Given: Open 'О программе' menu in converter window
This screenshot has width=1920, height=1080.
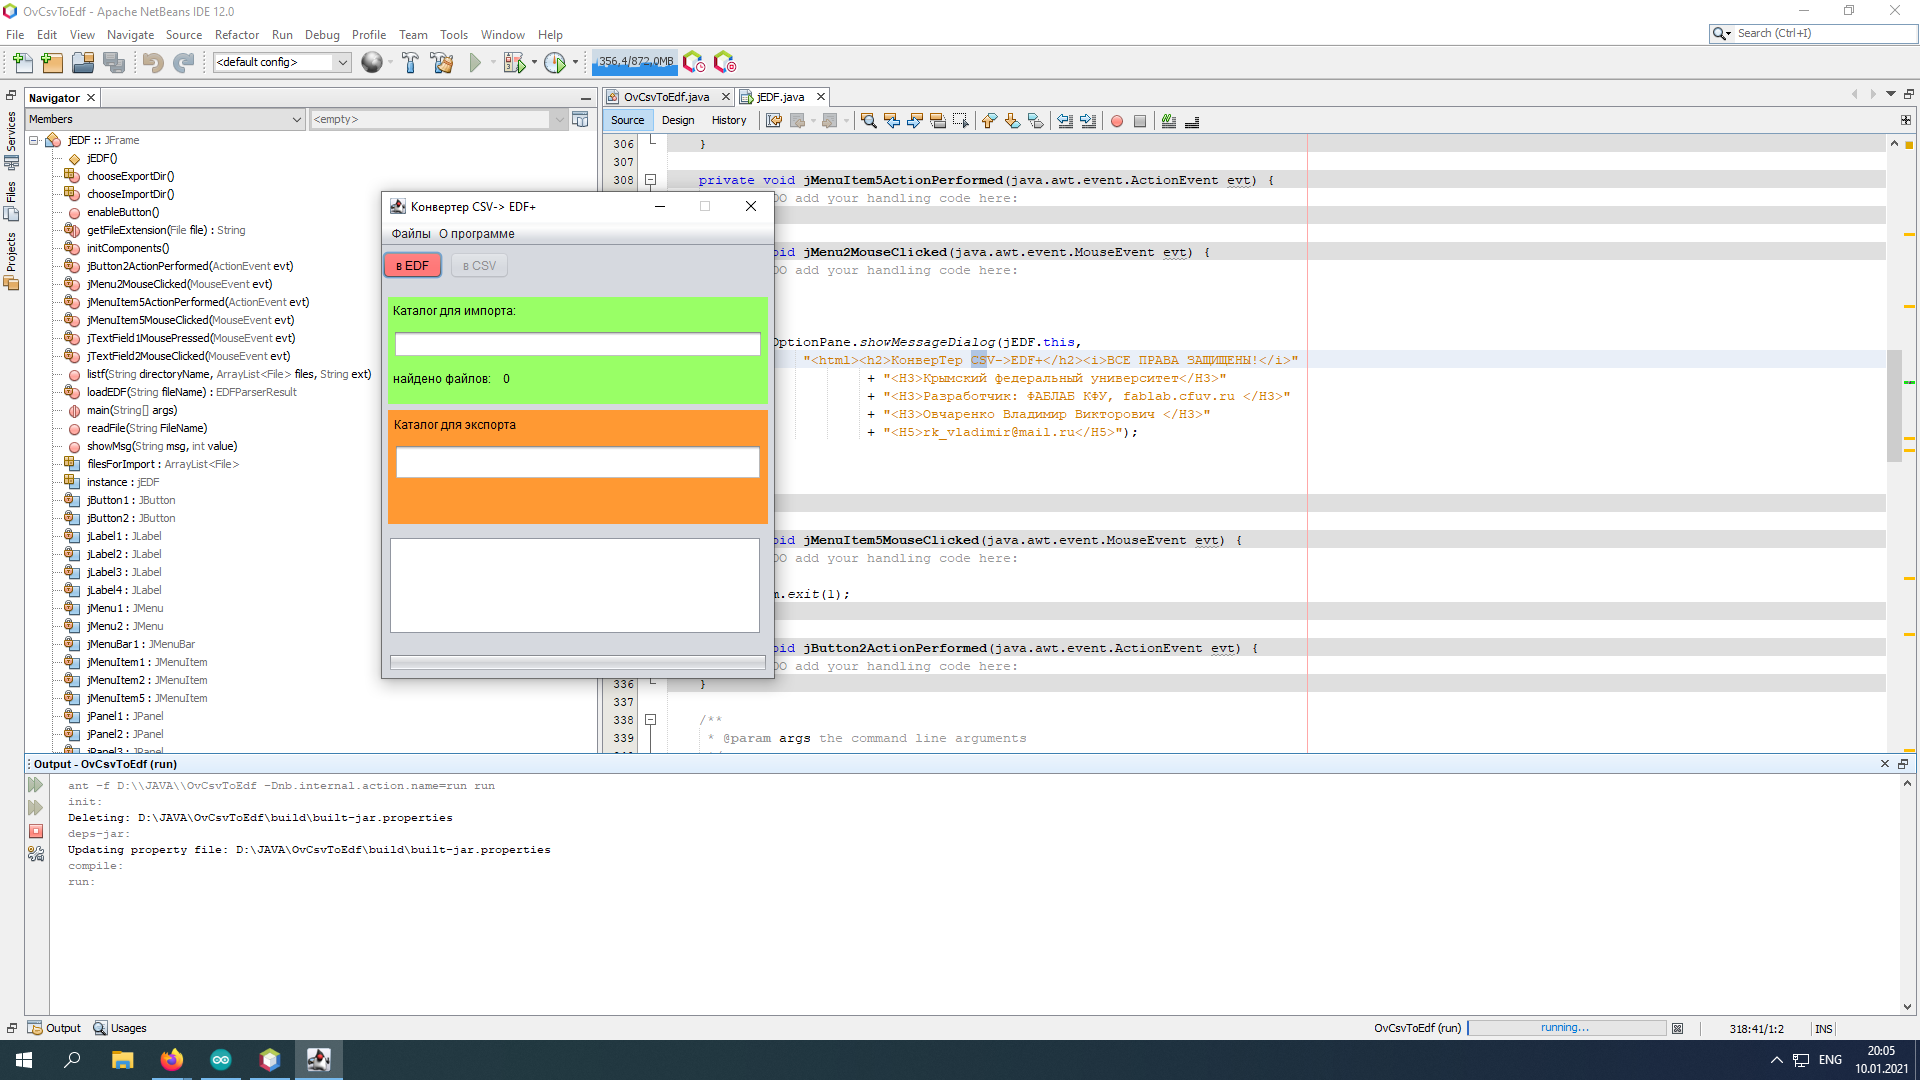Looking at the screenshot, I should click(x=477, y=234).
